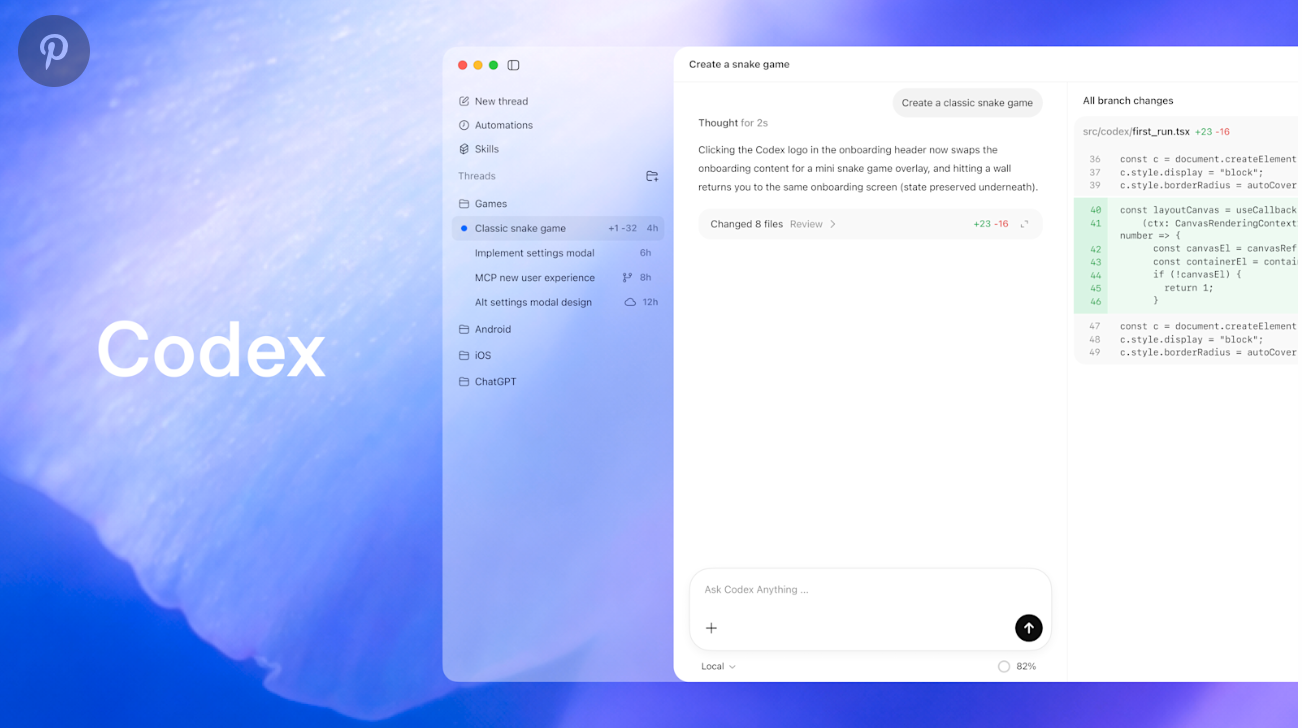Click the Skills cube icon
The width and height of the screenshot is (1302, 728).
click(463, 149)
